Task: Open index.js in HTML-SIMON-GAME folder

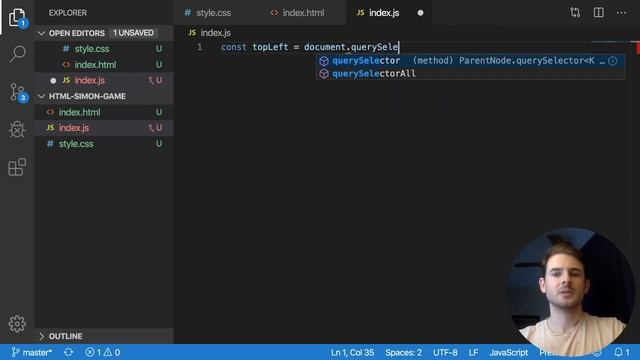Action: (104, 128)
